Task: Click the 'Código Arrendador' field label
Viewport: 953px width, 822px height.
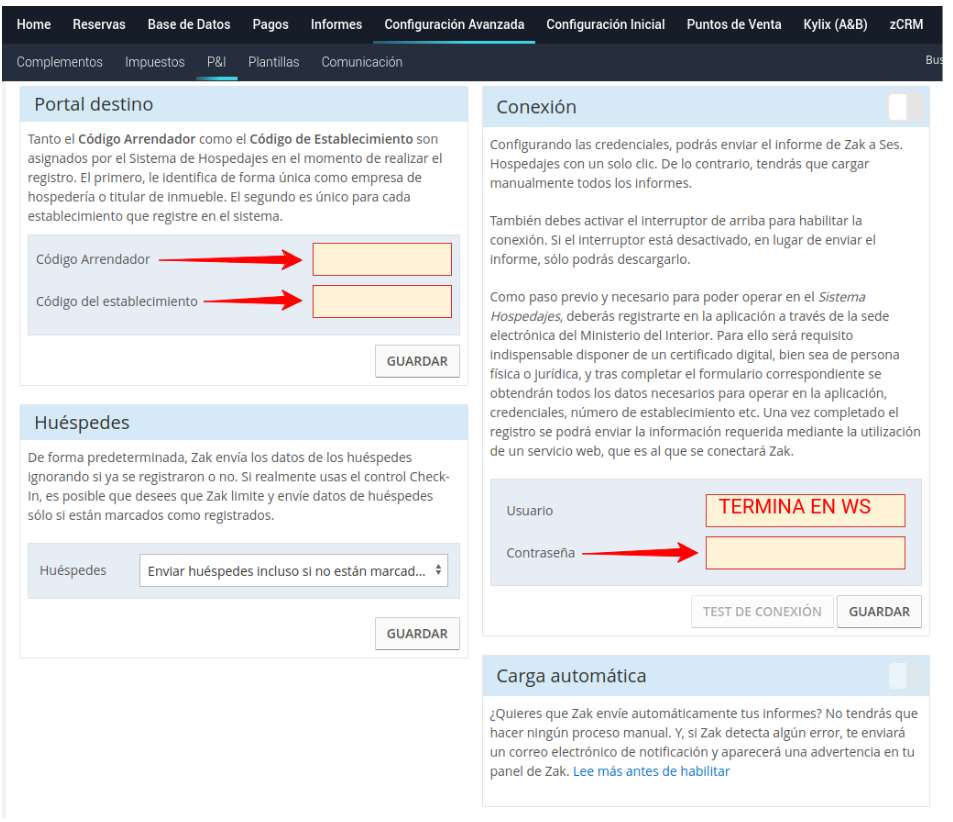Action: tap(93, 260)
